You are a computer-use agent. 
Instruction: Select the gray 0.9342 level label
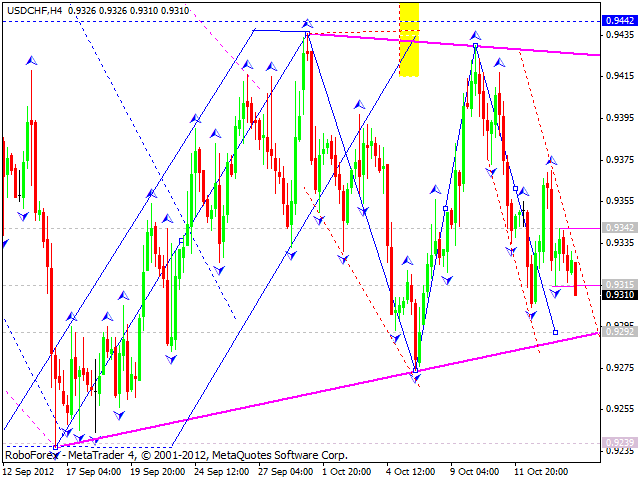click(x=620, y=228)
